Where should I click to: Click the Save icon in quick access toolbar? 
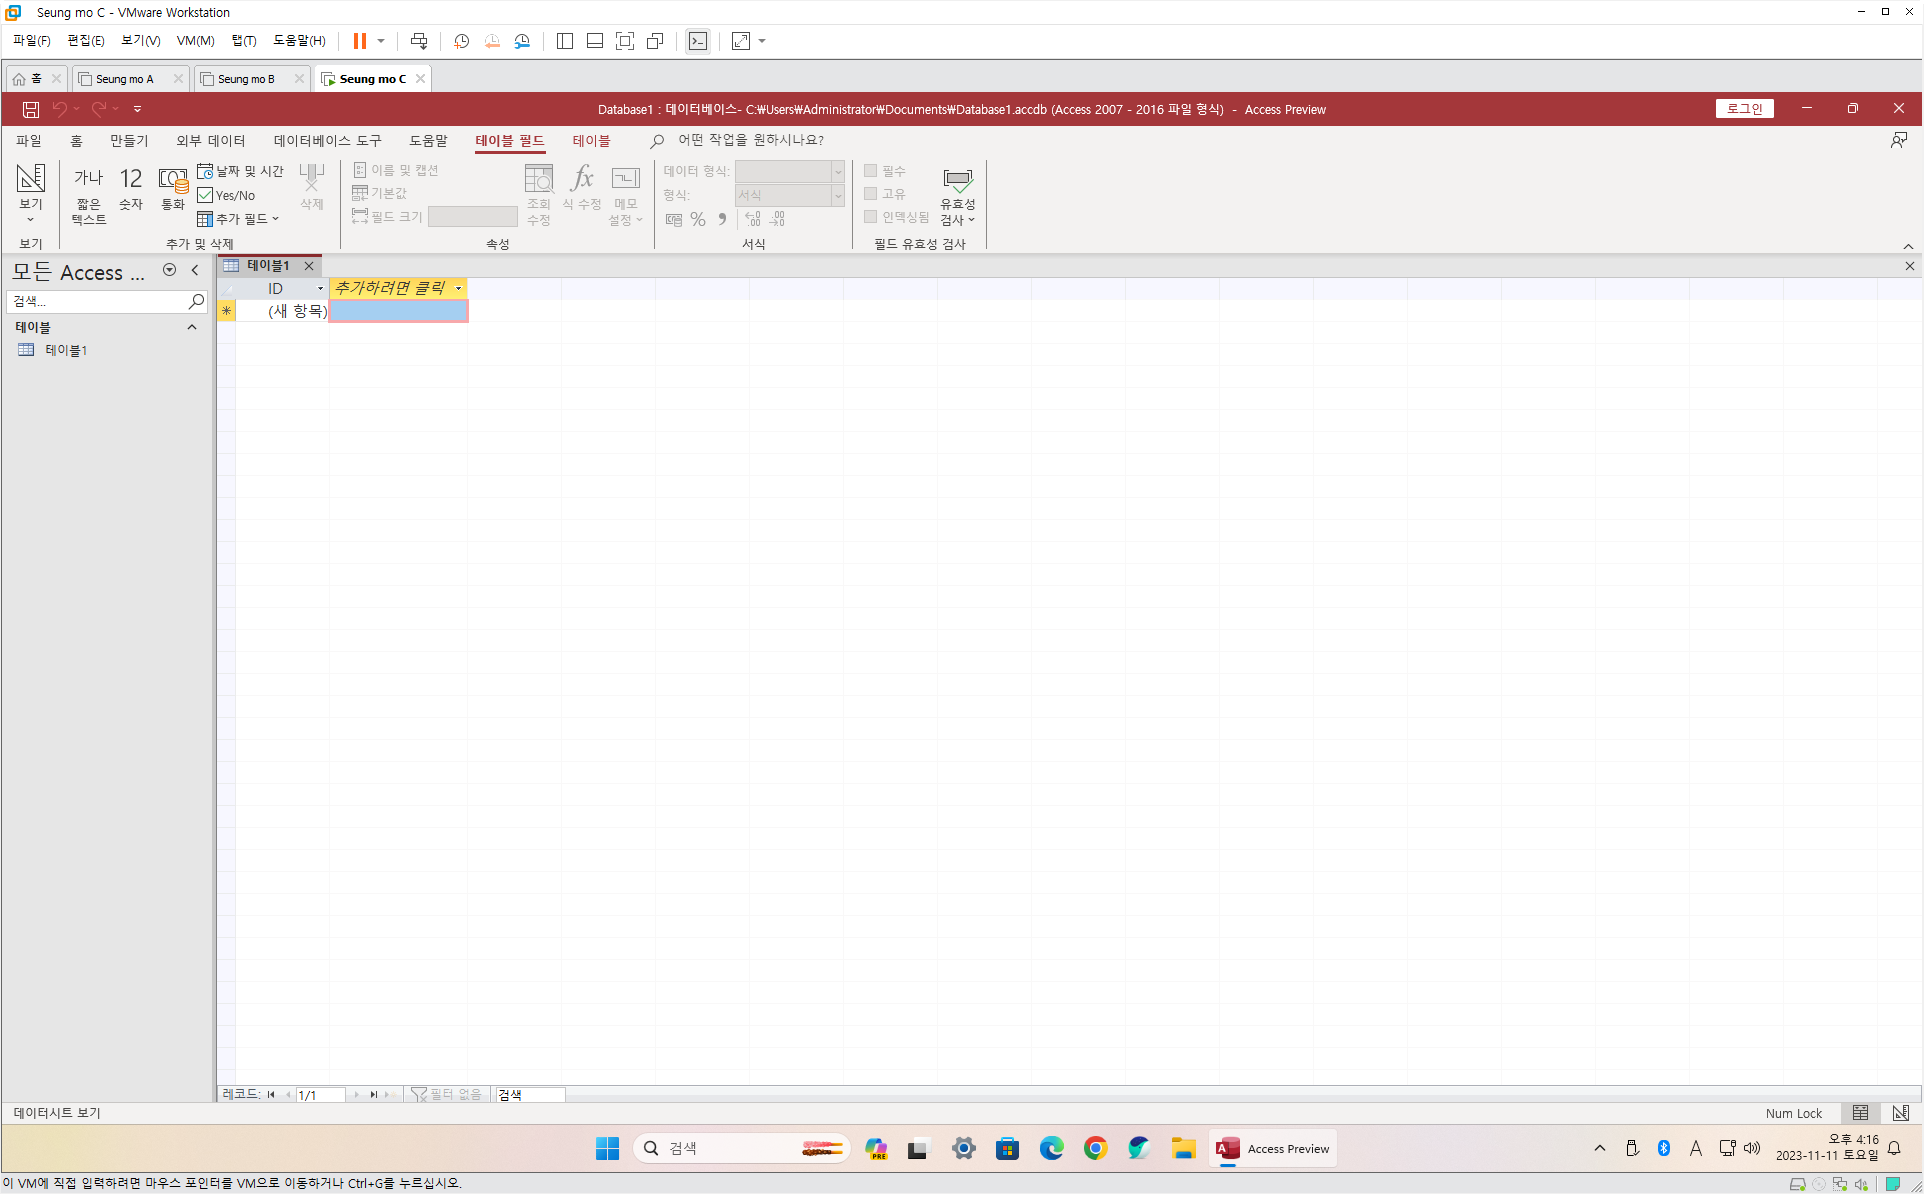click(x=31, y=109)
